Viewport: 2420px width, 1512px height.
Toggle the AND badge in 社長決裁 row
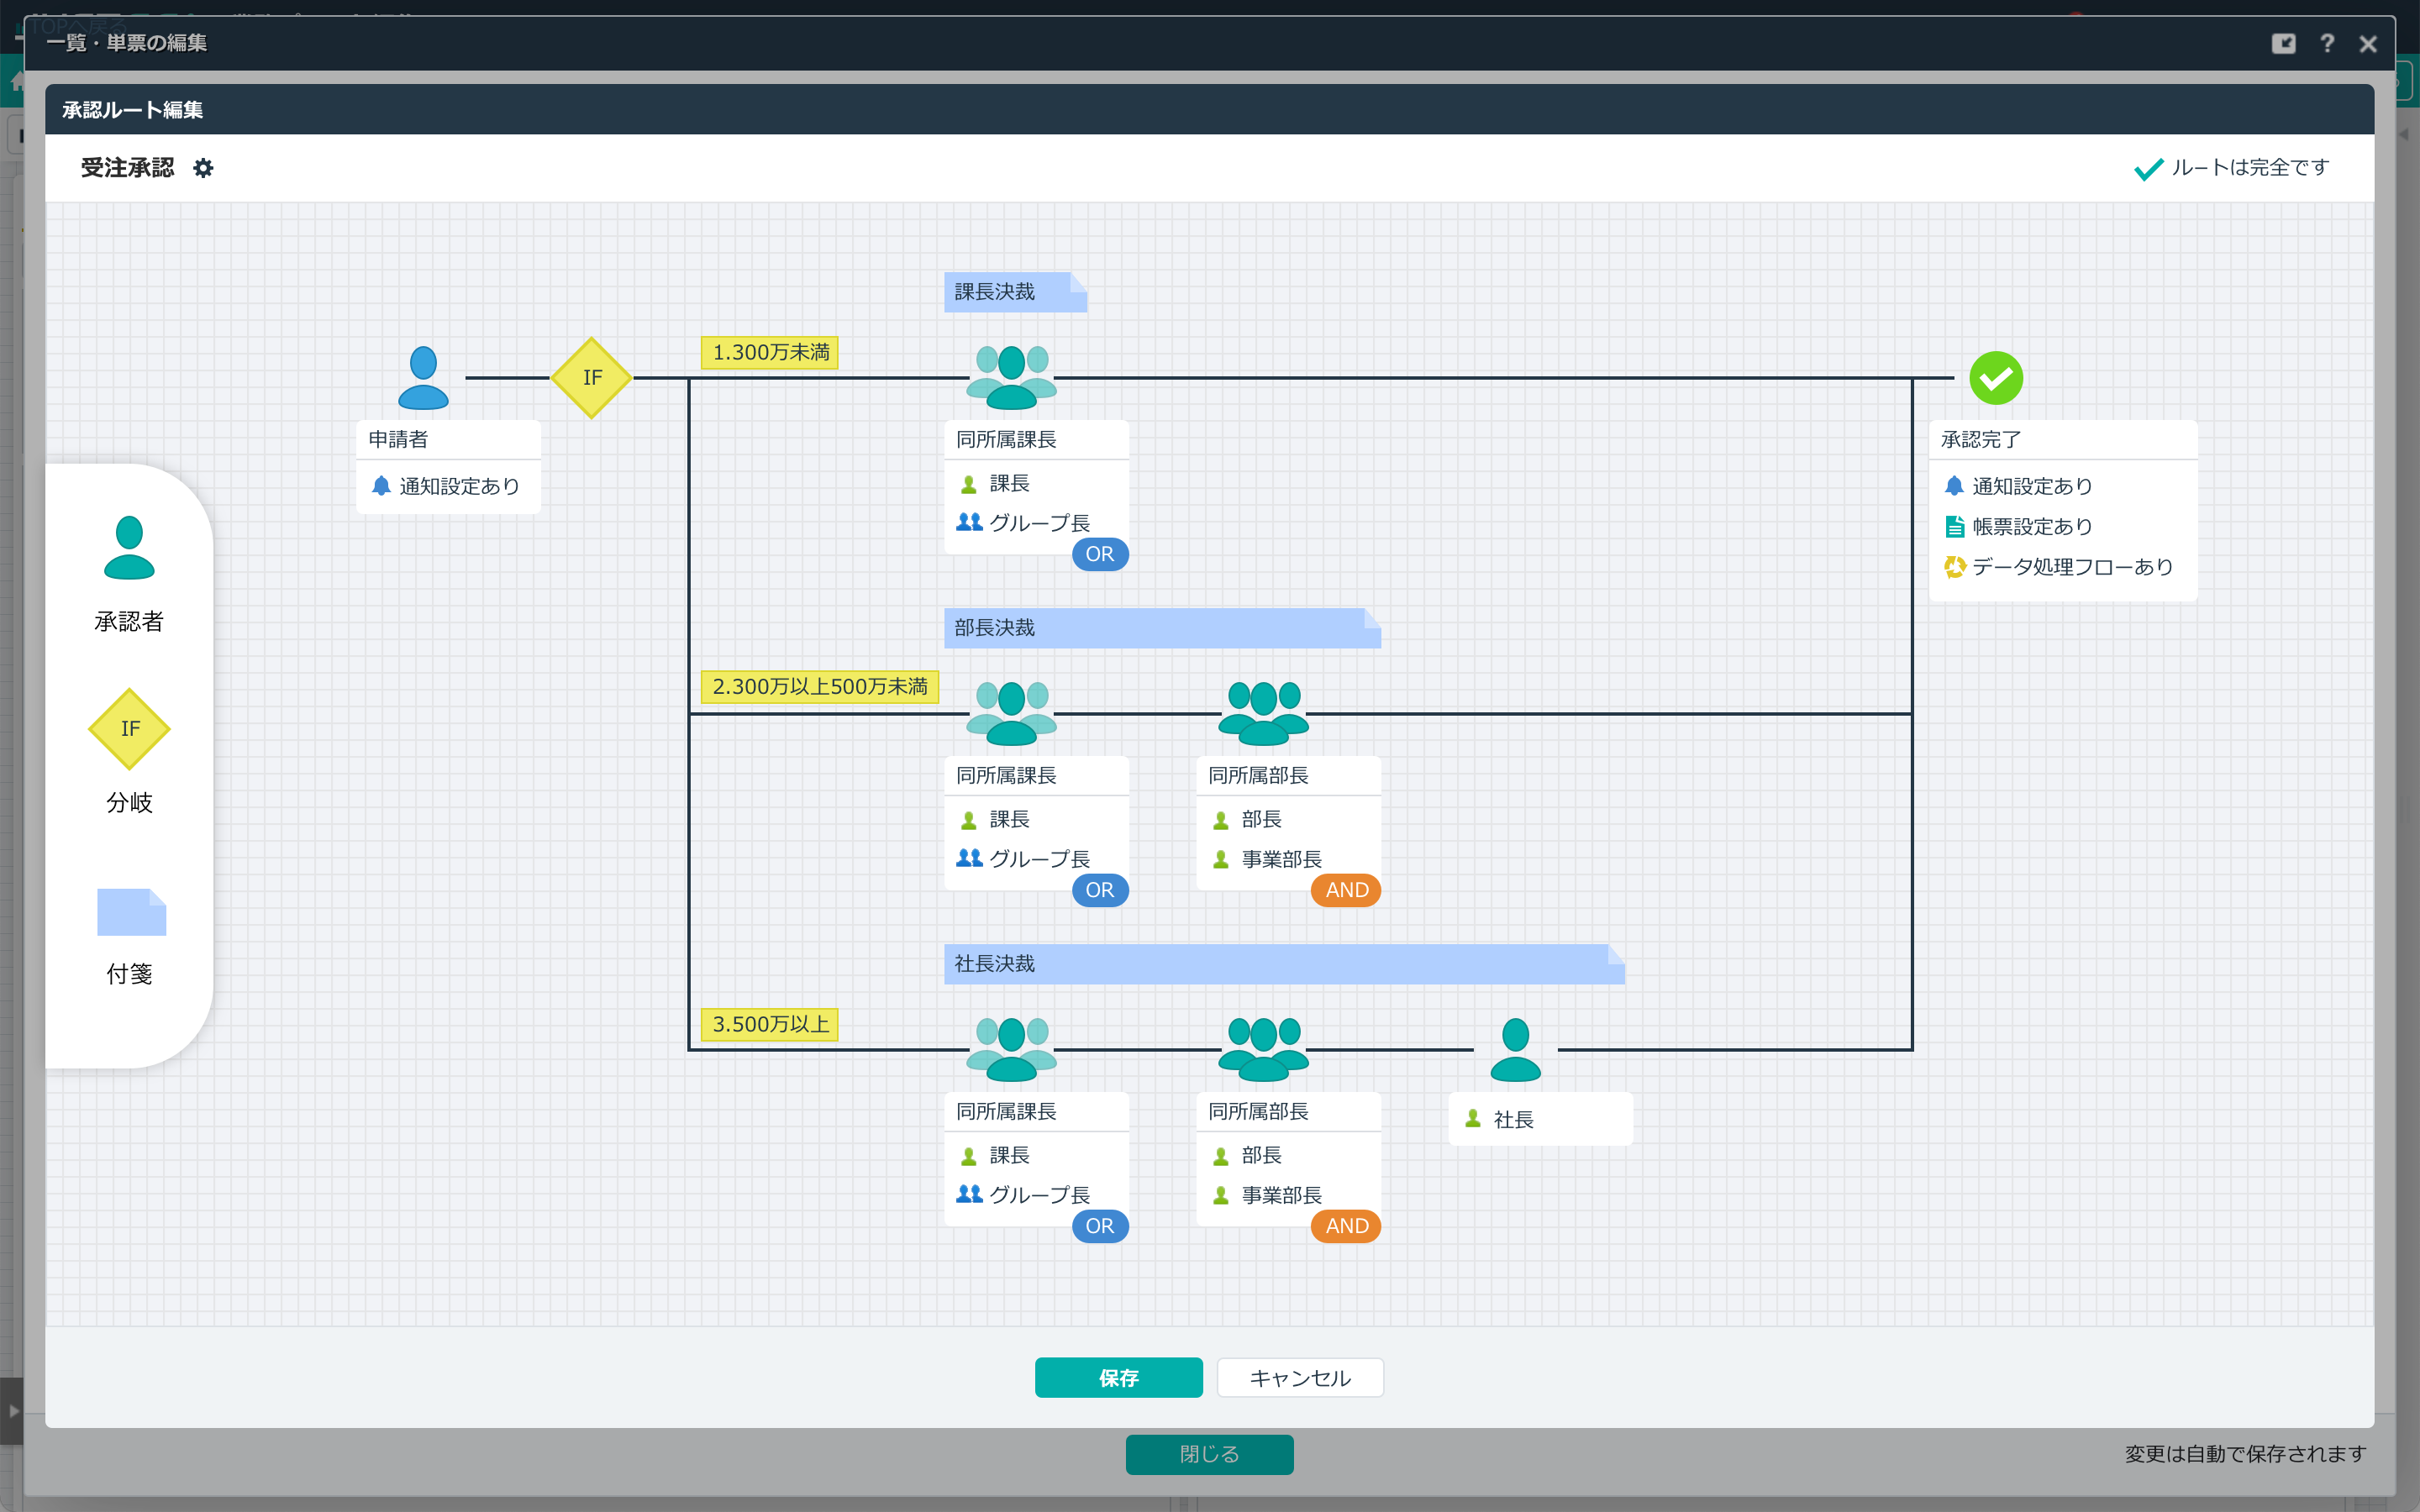coord(1346,1226)
